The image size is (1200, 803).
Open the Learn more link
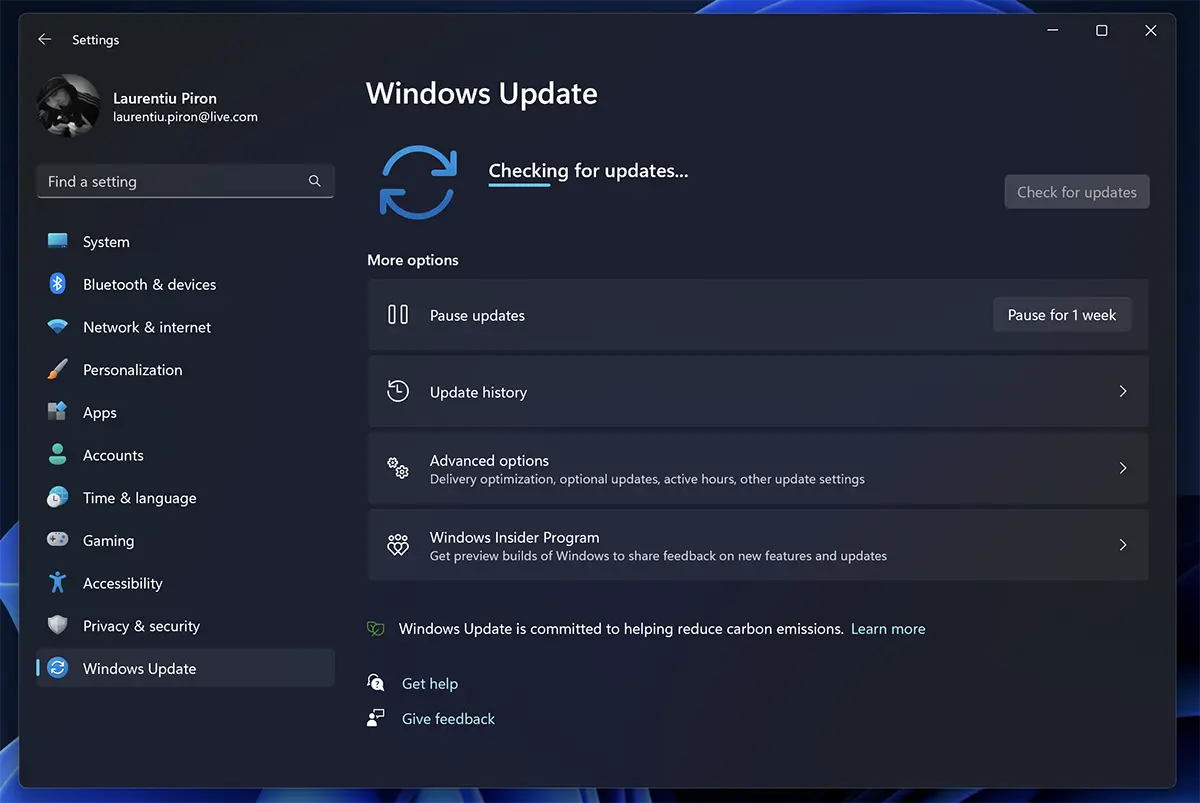coord(888,629)
